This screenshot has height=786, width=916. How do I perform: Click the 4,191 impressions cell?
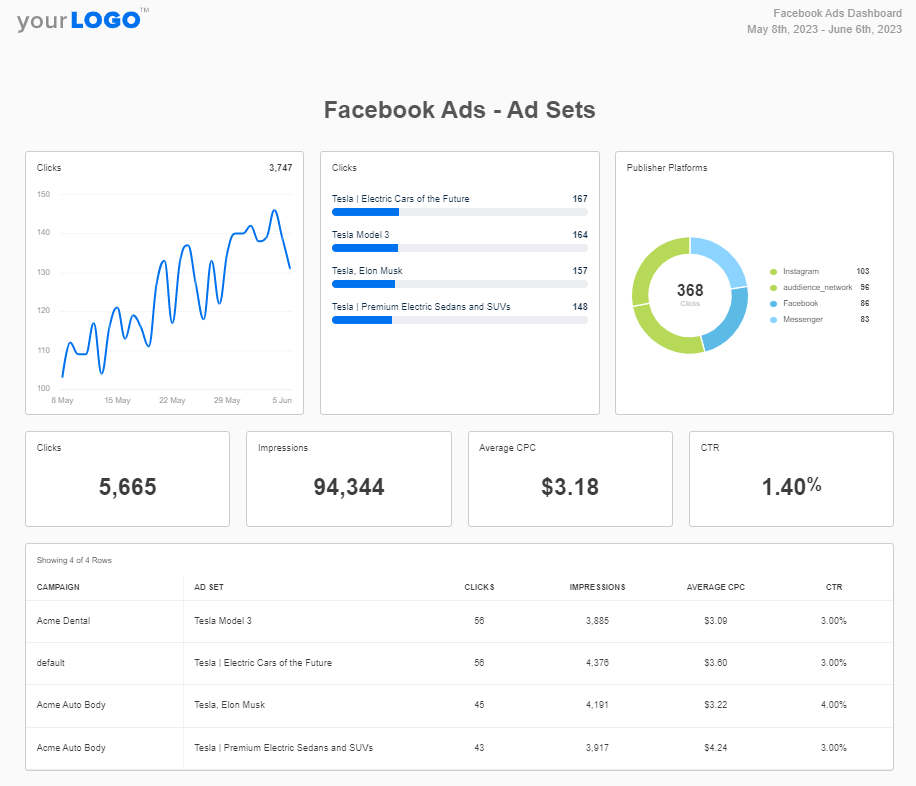coord(597,705)
